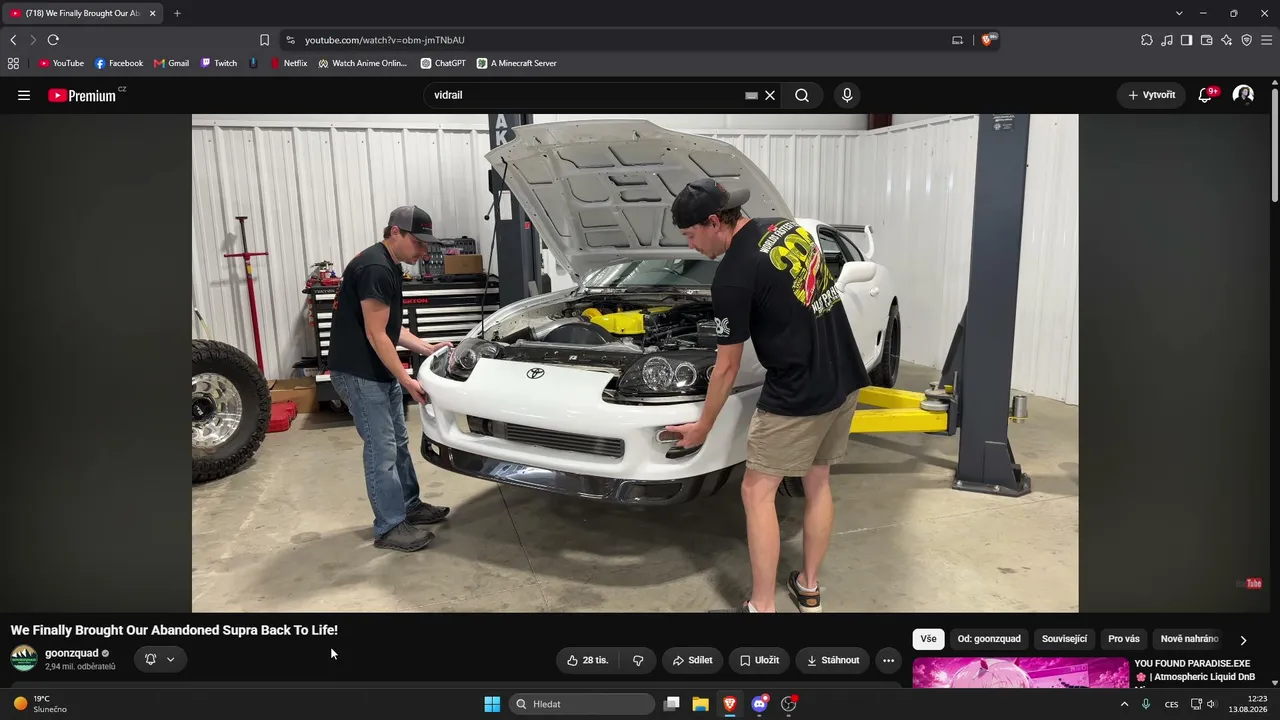Image resolution: width=1280 pixels, height=720 pixels.
Task: Expand the tab search dropdown arrow
Action: [1179, 13]
